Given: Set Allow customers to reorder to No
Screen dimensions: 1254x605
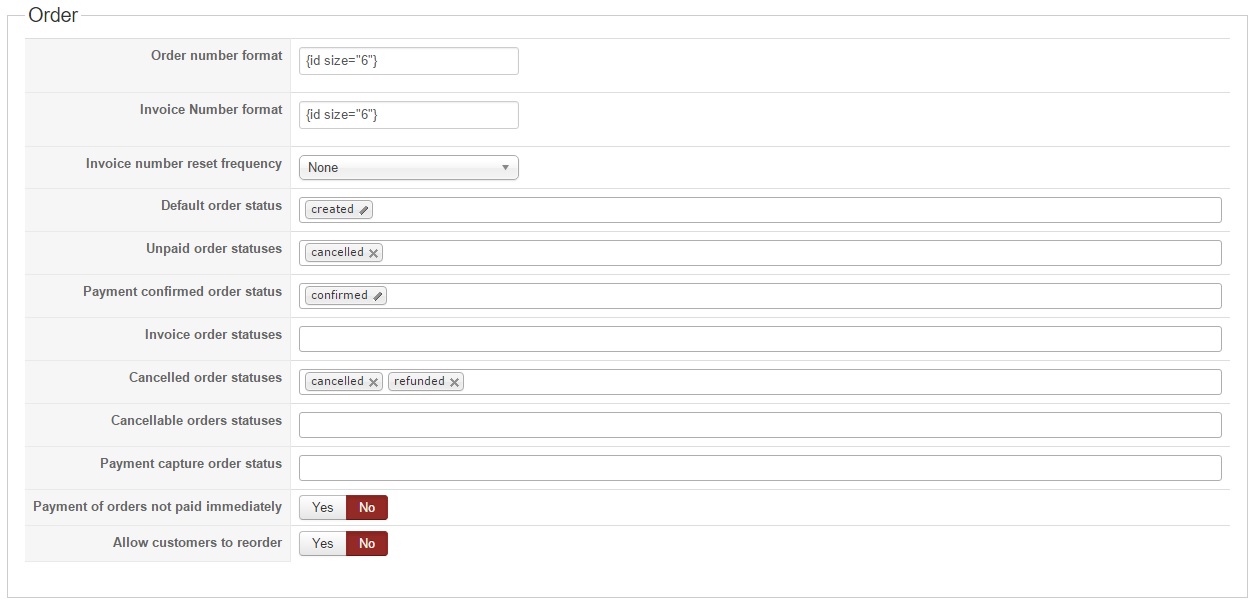Looking at the screenshot, I should pyautogui.click(x=367, y=544).
